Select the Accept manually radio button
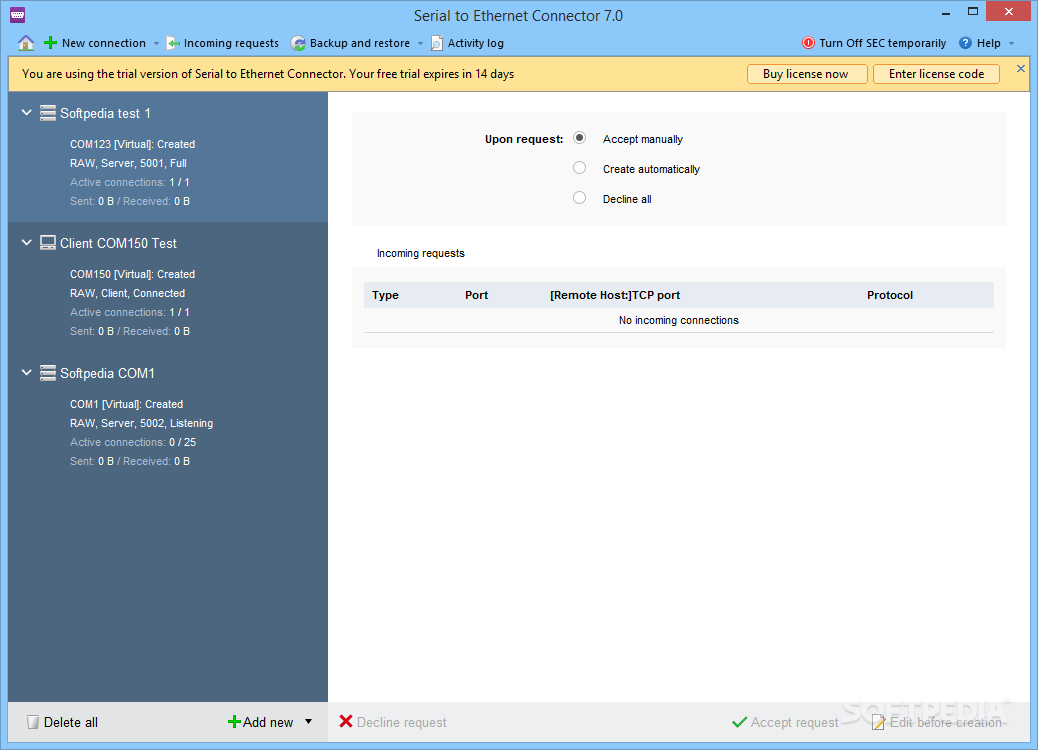Image resolution: width=1038 pixels, height=750 pixels. pos(579,138)
